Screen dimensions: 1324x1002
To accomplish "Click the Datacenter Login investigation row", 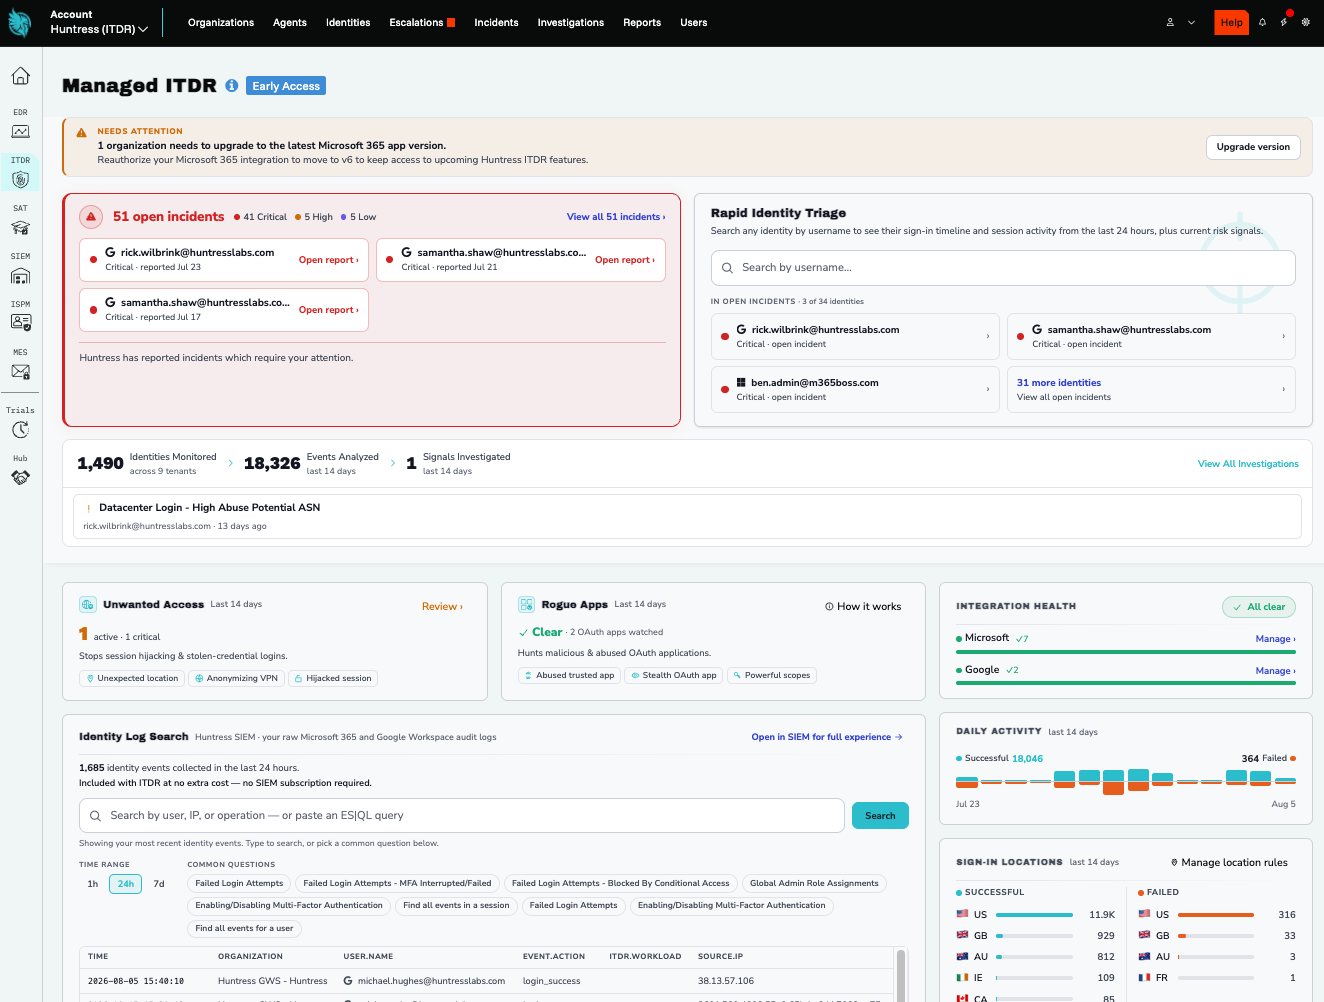I will tap(687, 516).
